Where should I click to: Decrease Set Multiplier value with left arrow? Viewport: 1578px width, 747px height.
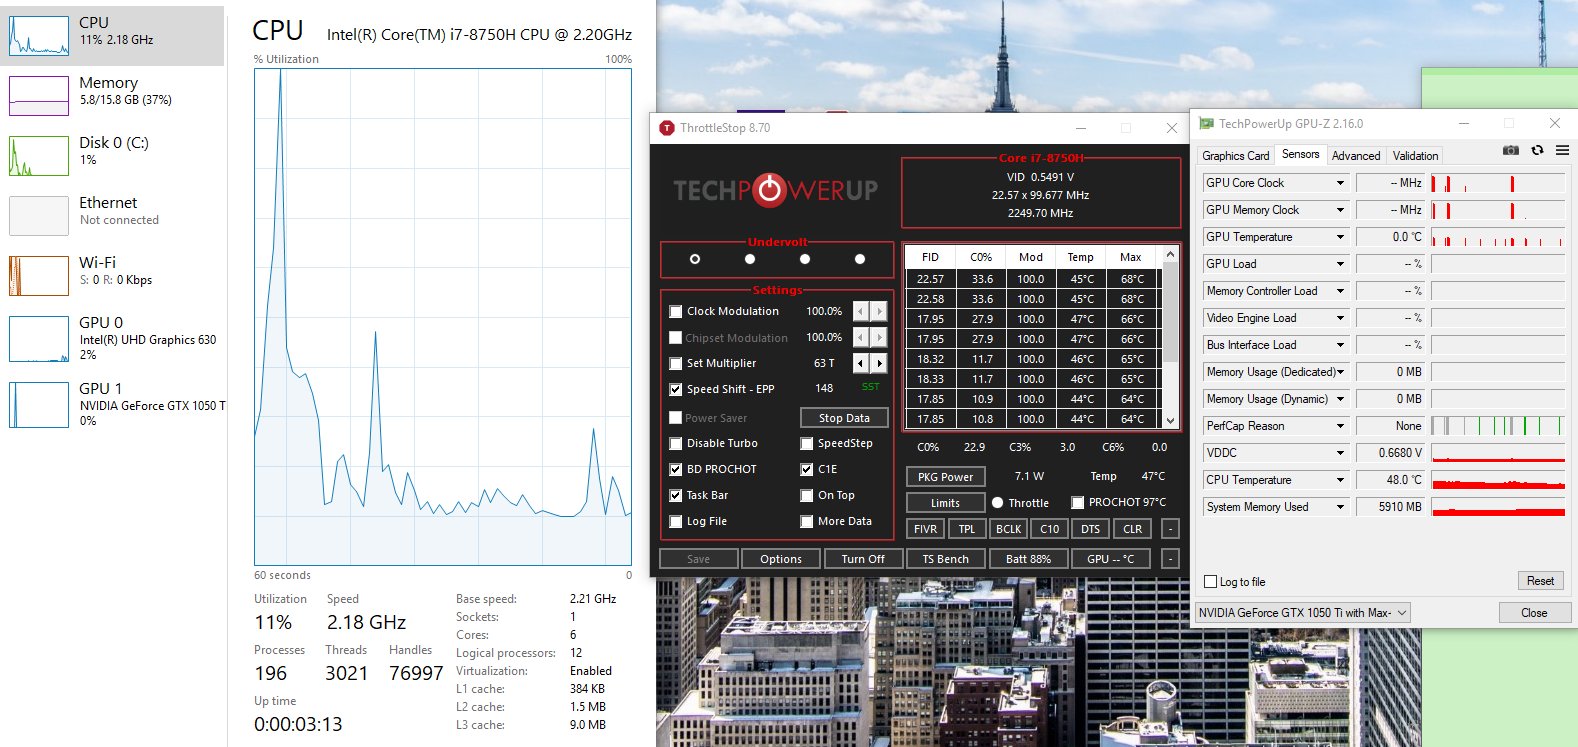[860, 363]
